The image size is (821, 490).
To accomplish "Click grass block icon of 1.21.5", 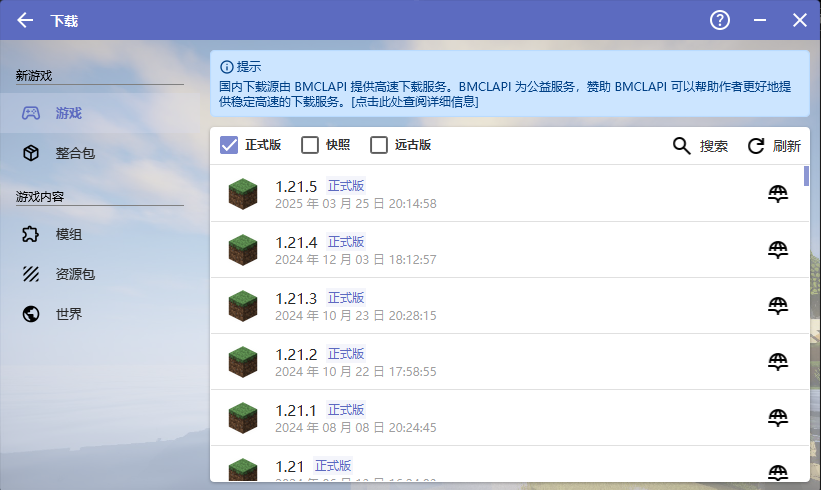I will [x=243, y=194].
